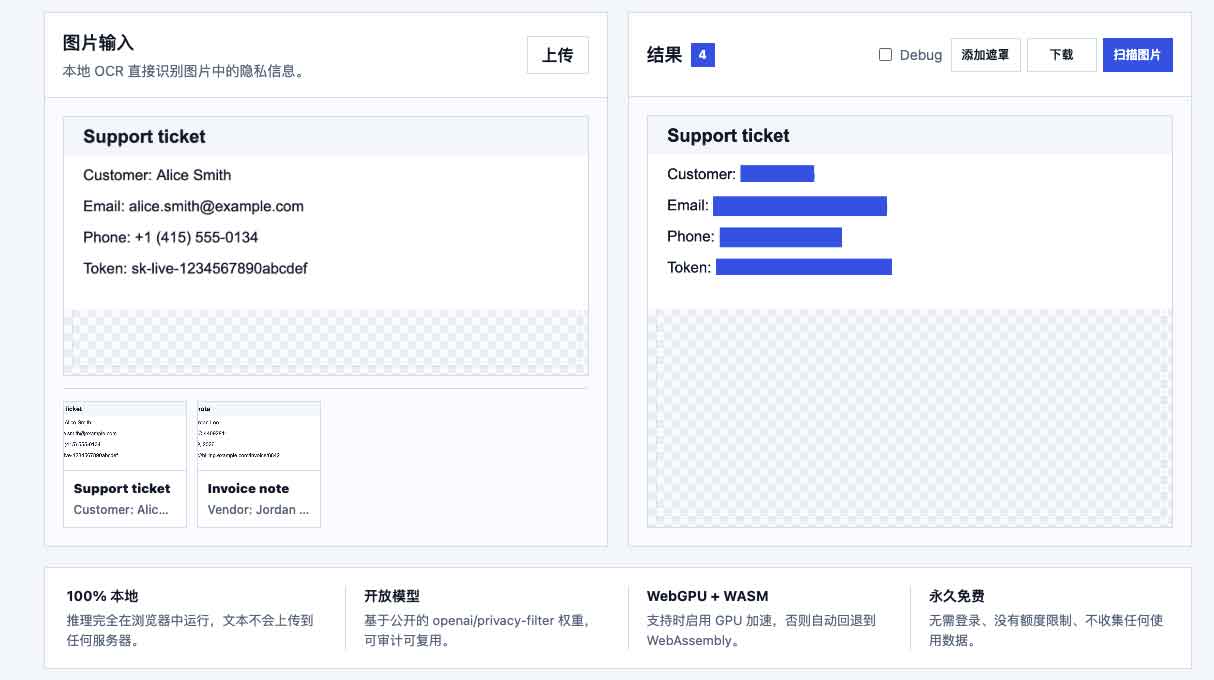1214x680 pixels.
Task: Click the 100% 本地 feature heading
Action: pyautogui.click(x=103, y=596)
